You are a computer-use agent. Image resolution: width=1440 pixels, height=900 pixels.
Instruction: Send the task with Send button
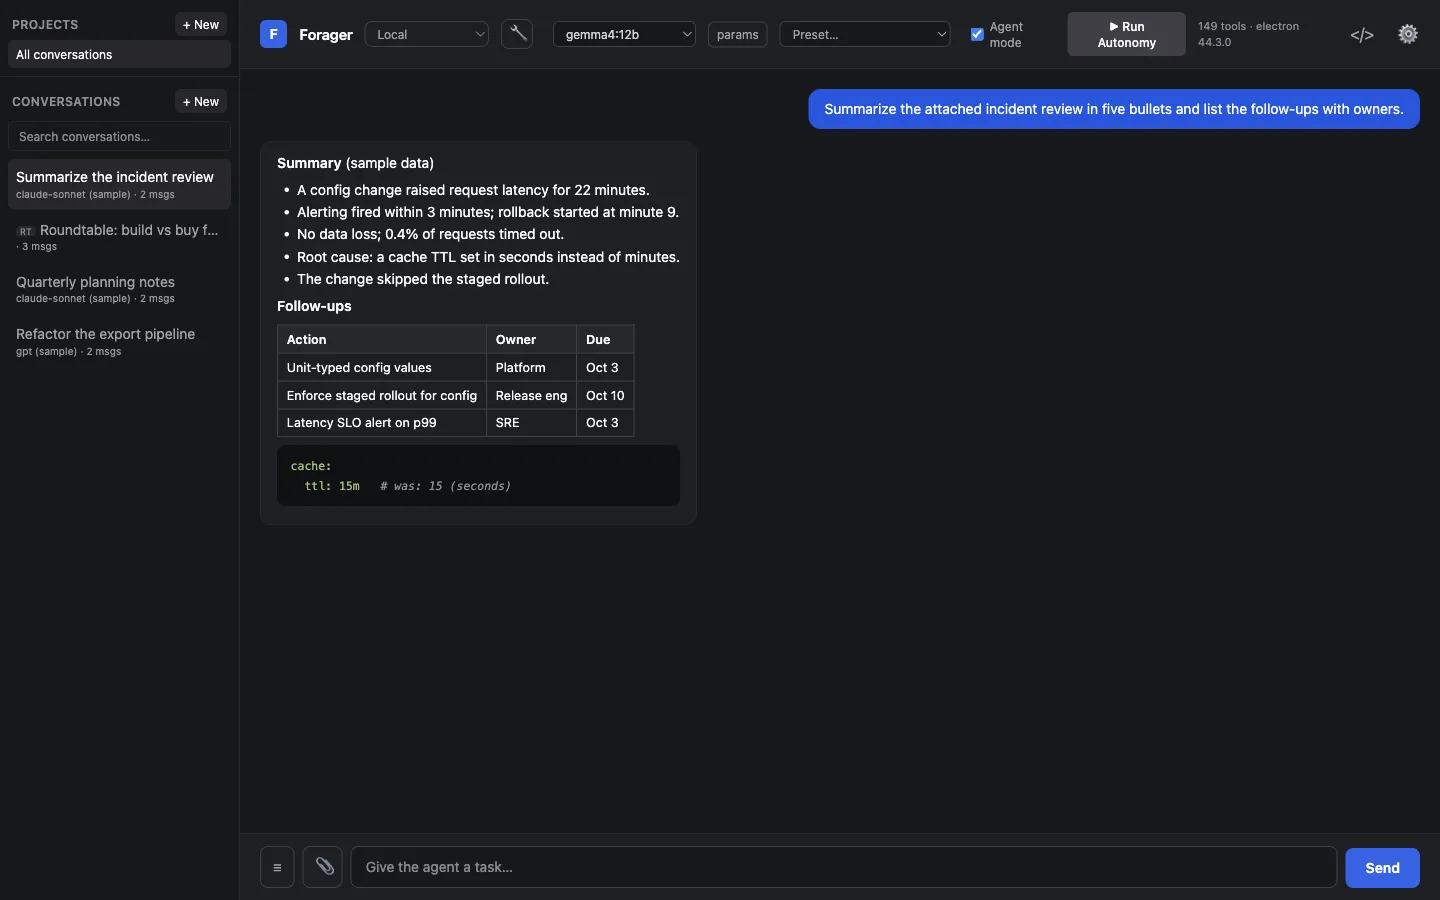1382,868
